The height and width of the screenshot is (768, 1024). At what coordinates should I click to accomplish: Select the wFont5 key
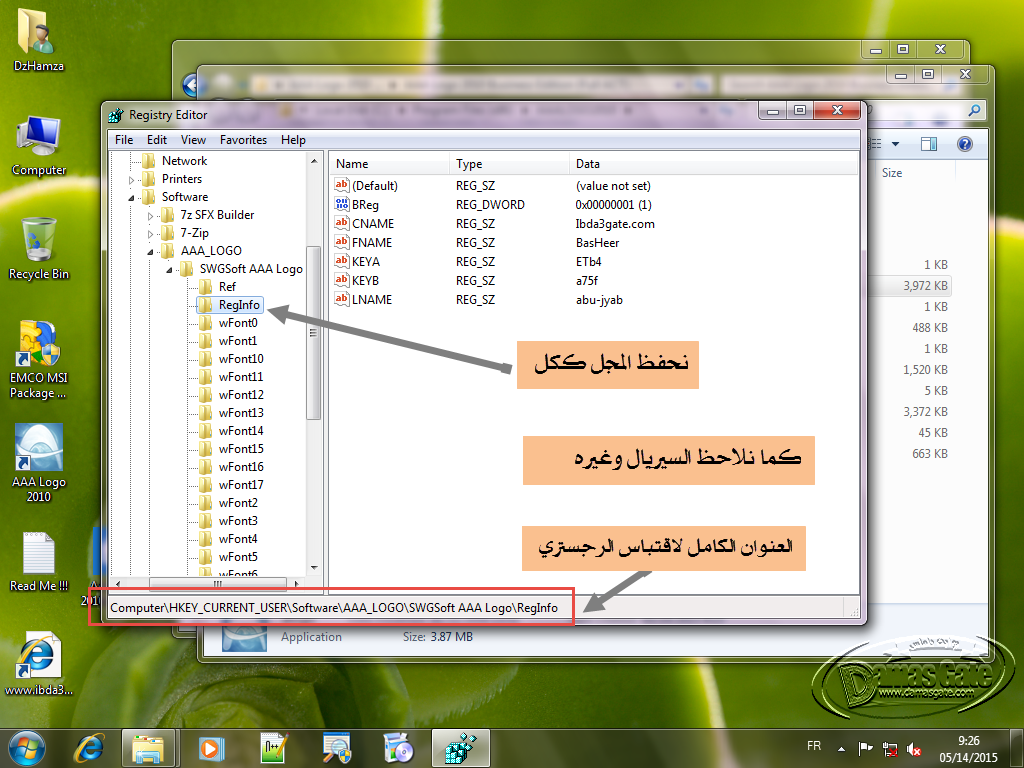238,556
